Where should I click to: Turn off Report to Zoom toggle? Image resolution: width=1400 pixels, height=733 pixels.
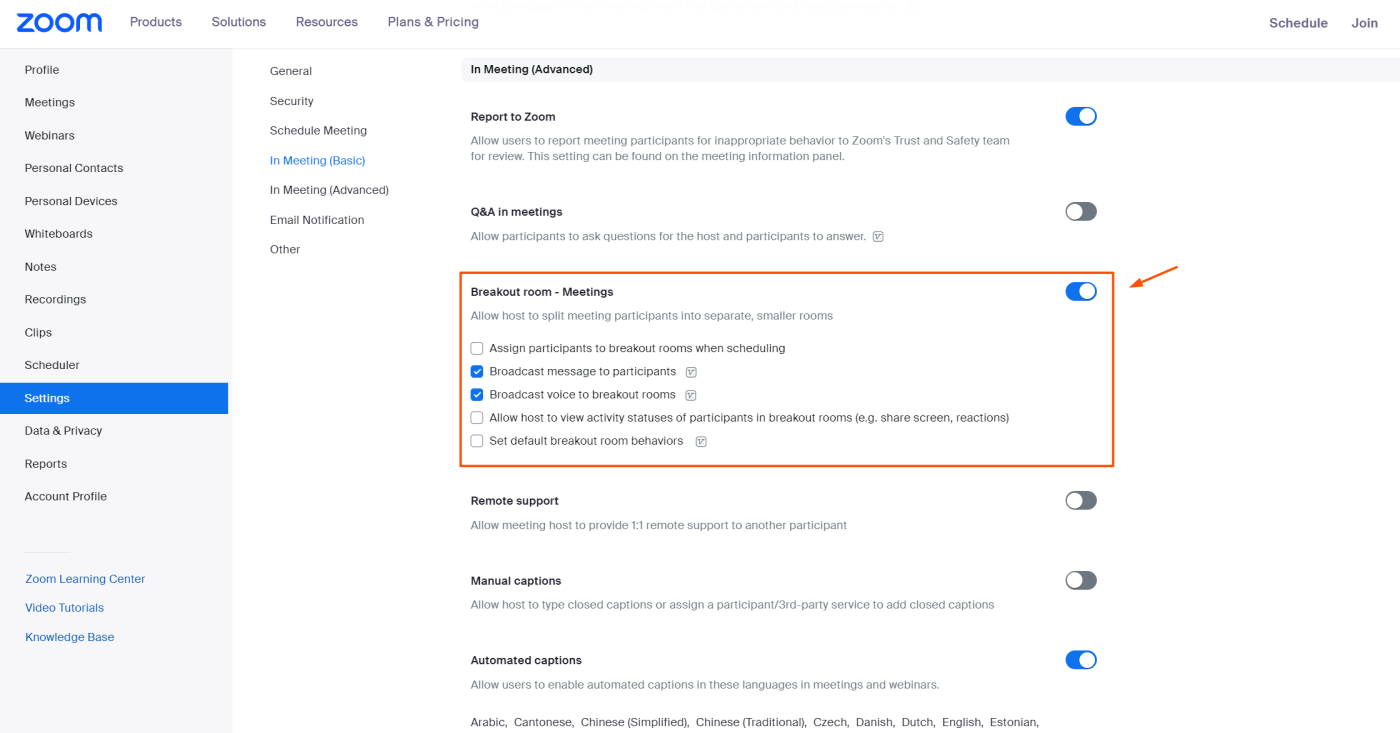1081,116
